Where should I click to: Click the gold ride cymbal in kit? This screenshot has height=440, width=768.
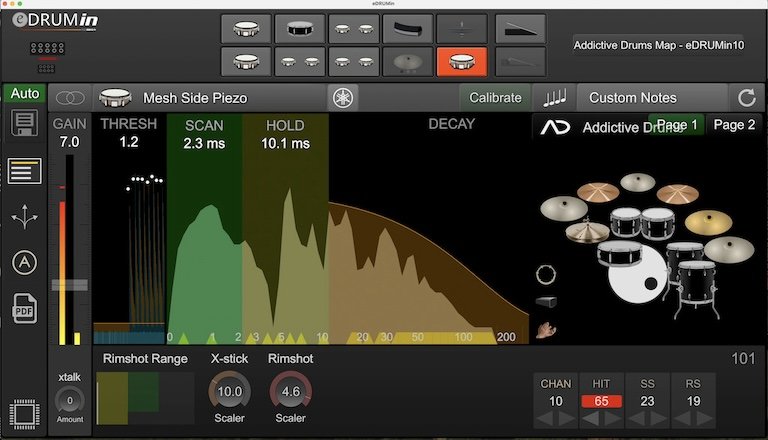(x=708, y=222)
